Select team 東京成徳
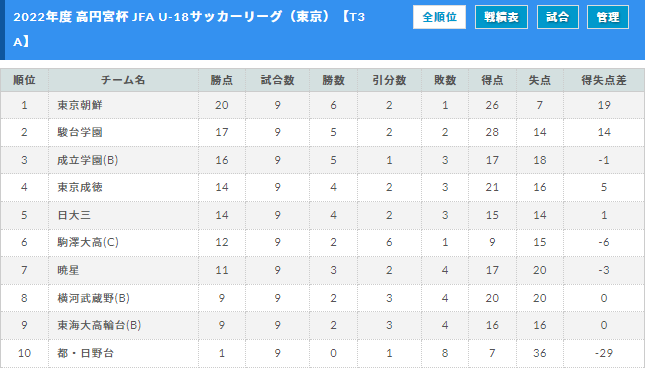The height and width of the screenshot is (370, 645). pyautogui.click(x=80, y=187)
